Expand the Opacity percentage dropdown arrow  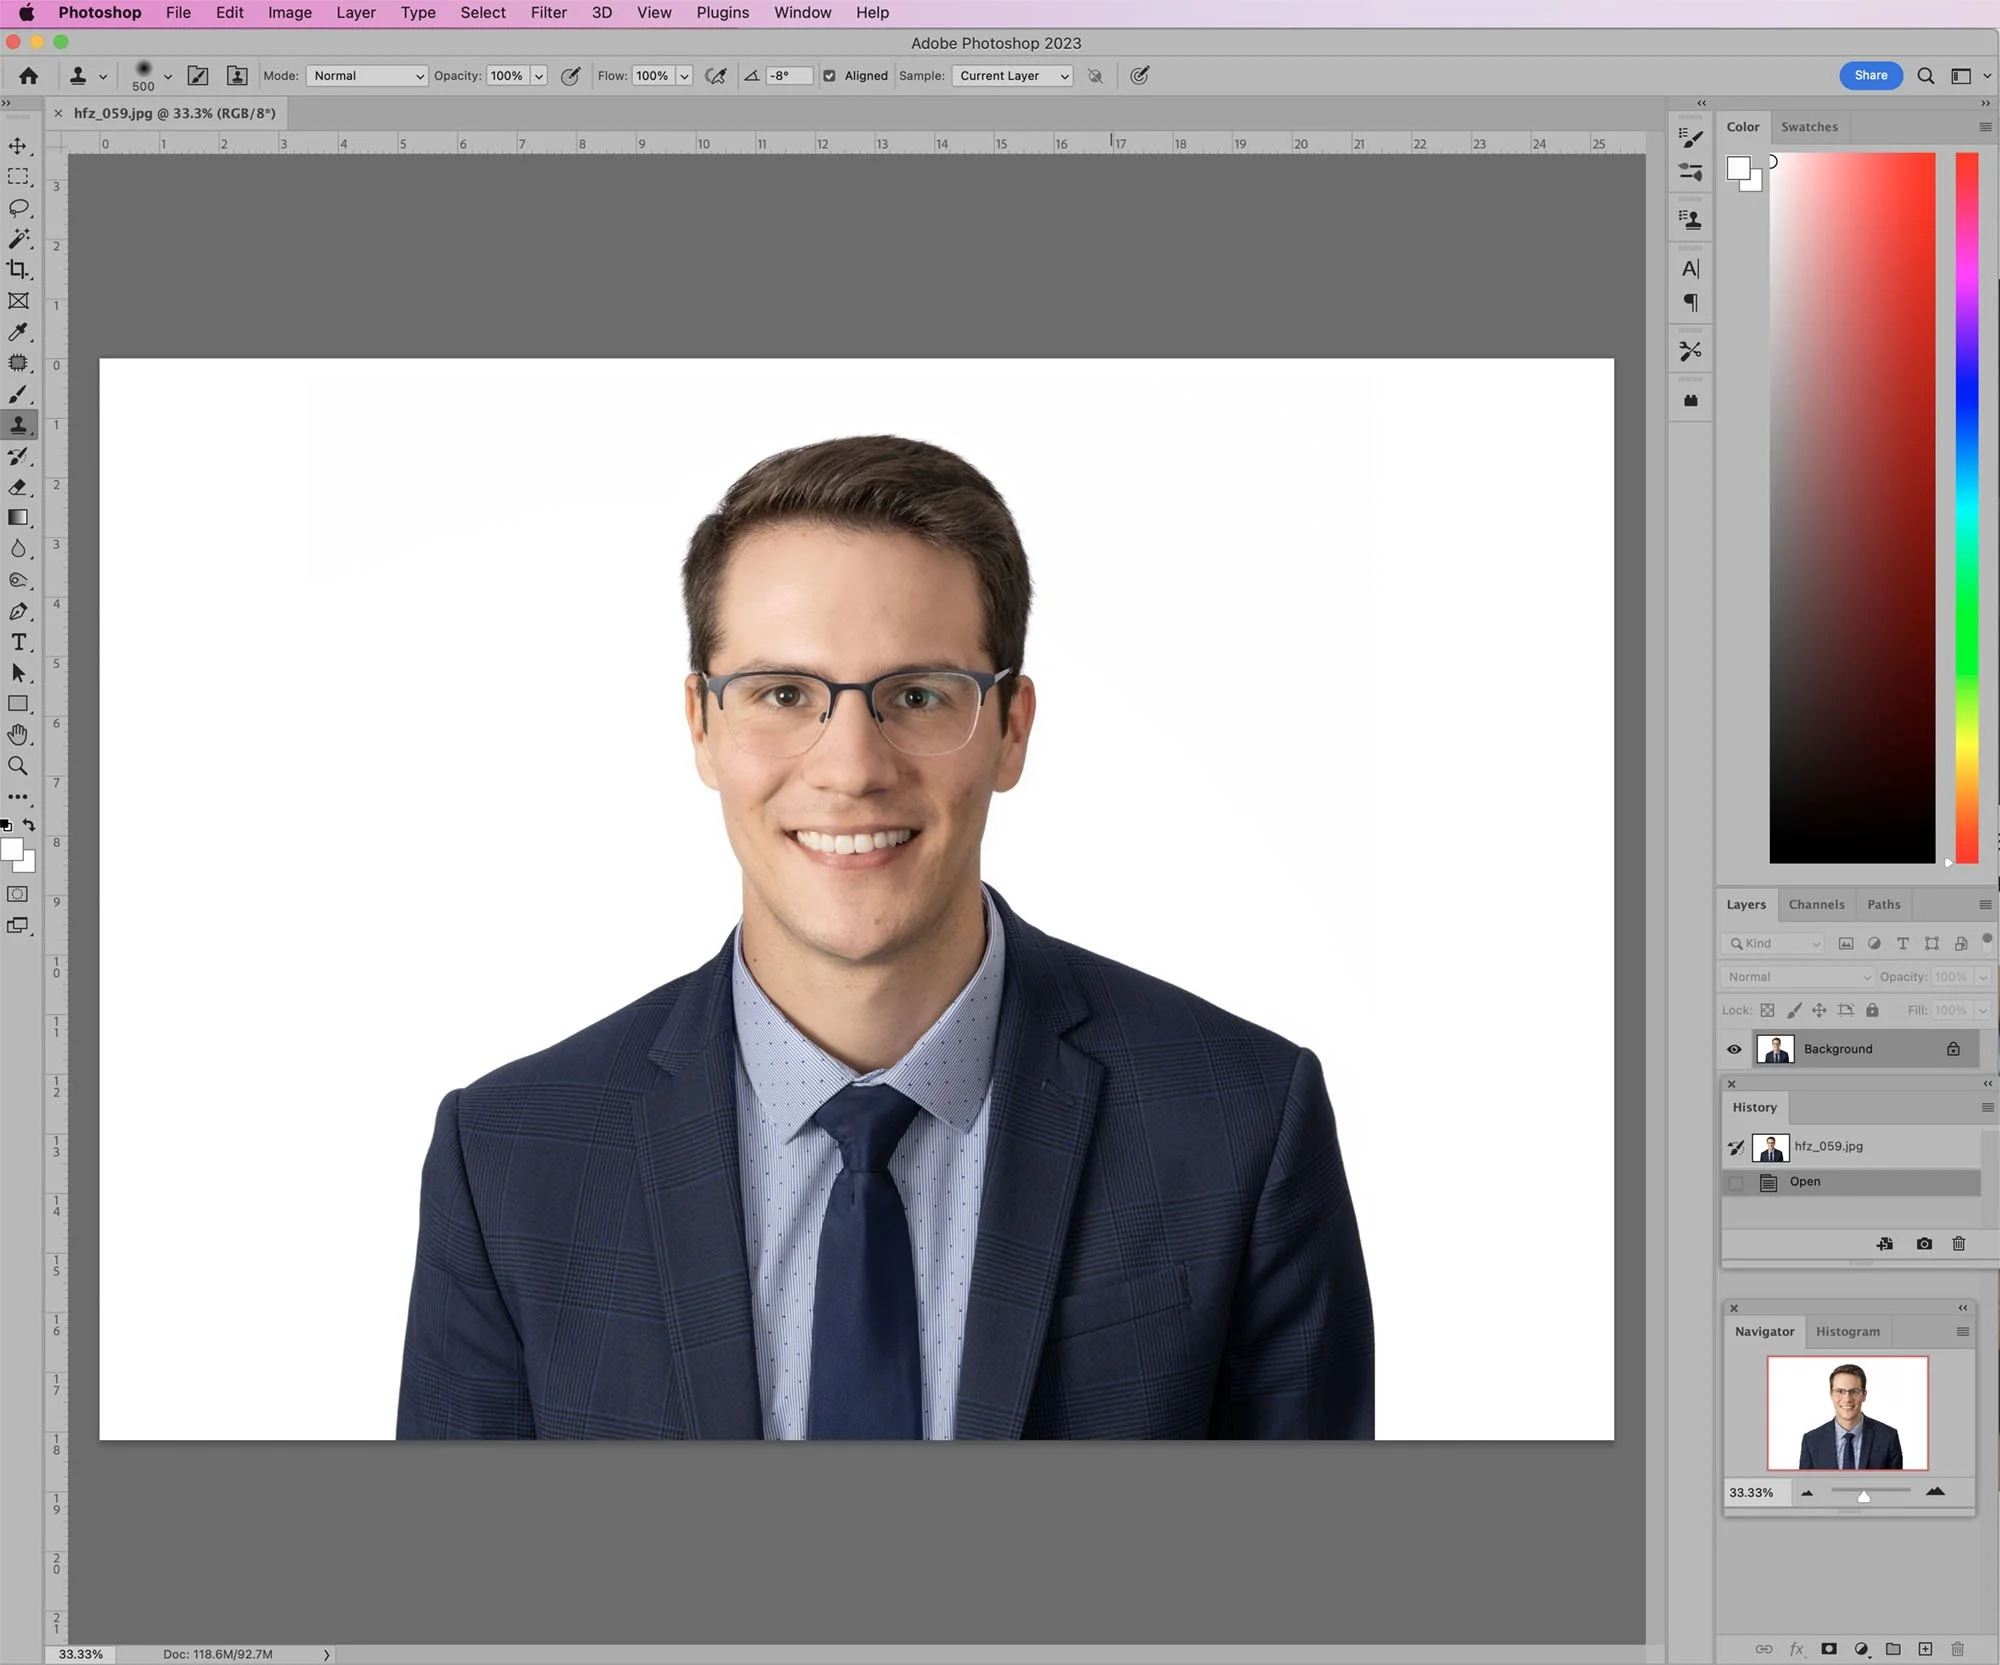[x=538, y=76]
